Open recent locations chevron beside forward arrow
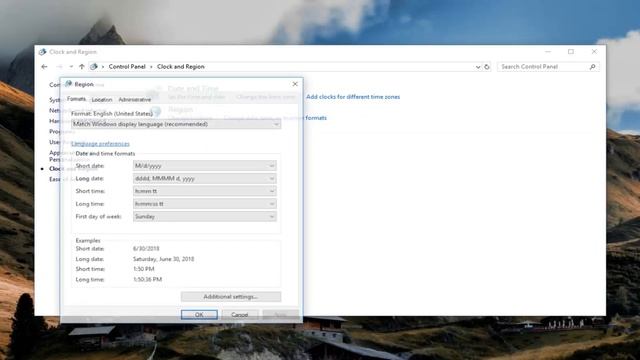 click(71, 67)
